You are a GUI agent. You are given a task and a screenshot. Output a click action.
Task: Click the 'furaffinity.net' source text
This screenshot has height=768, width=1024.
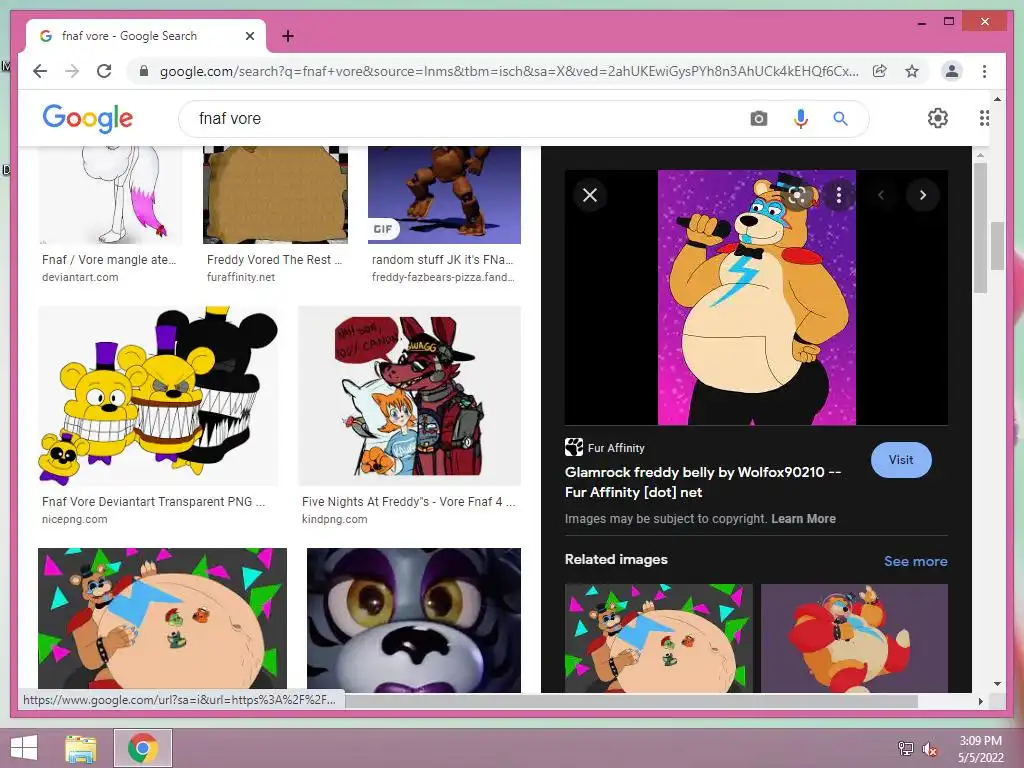click(241, 277)
